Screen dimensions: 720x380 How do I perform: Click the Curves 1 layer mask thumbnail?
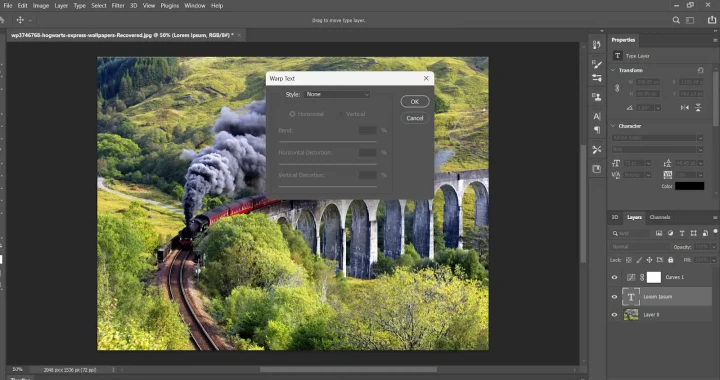click(x=654, y=277)
